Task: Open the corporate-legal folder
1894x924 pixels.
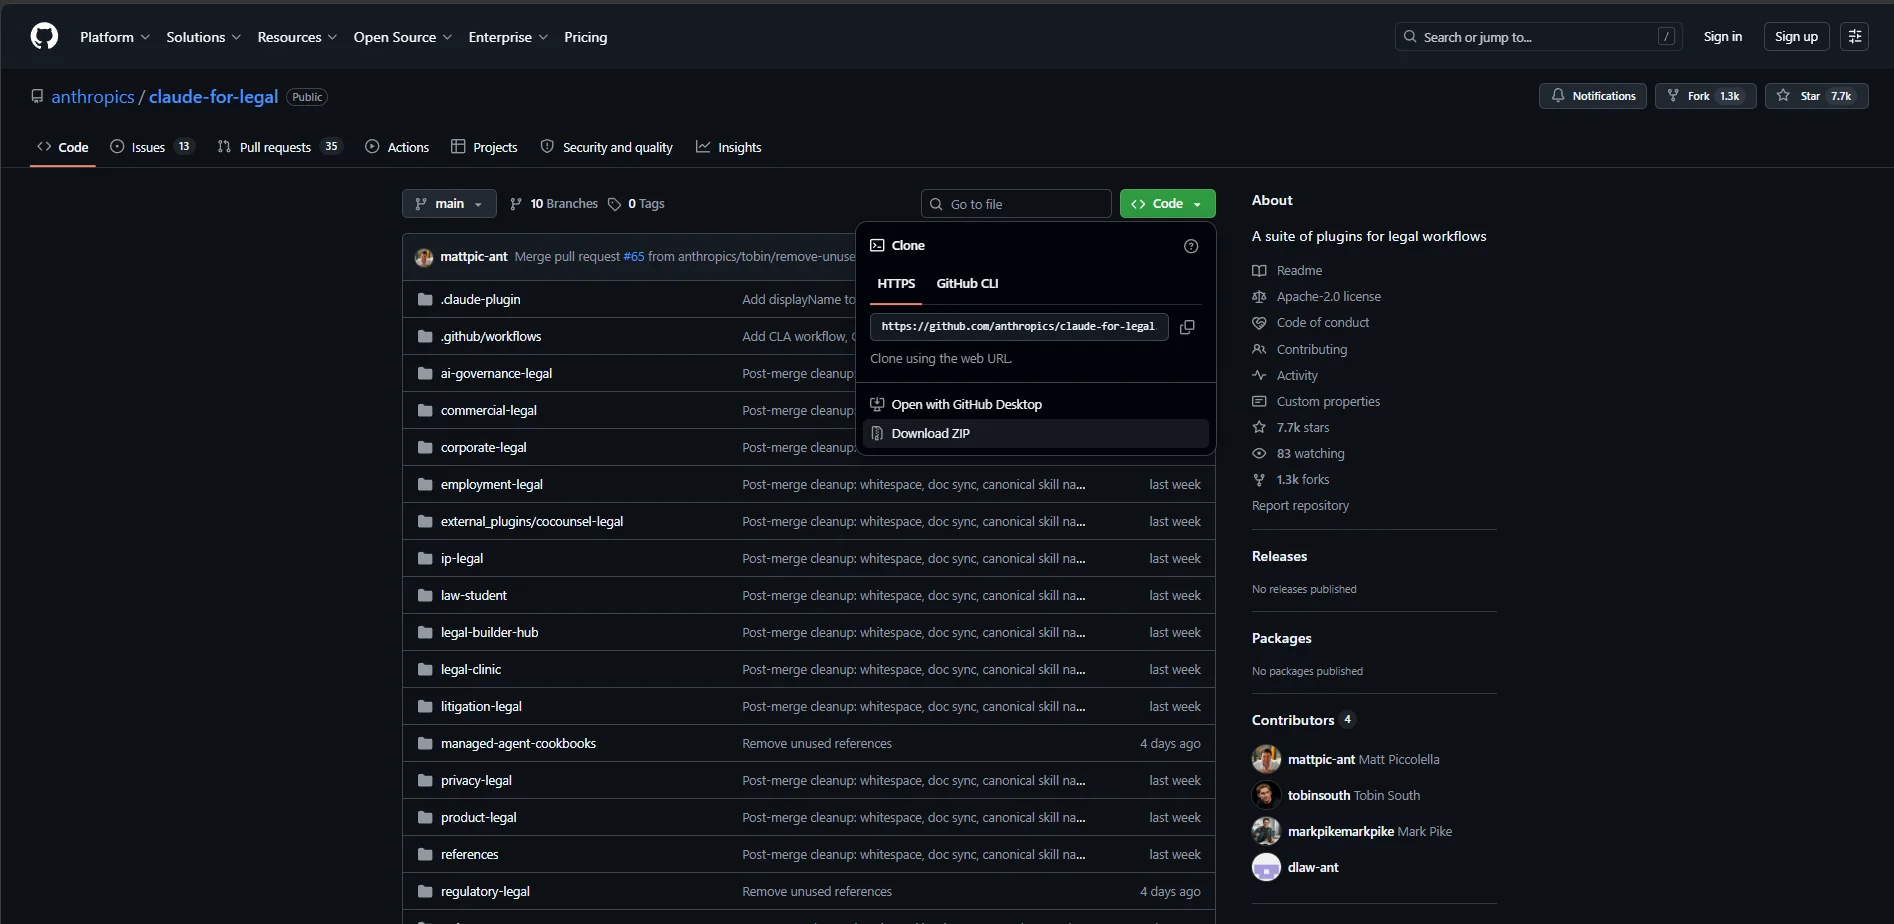Action: click(483, 447)
